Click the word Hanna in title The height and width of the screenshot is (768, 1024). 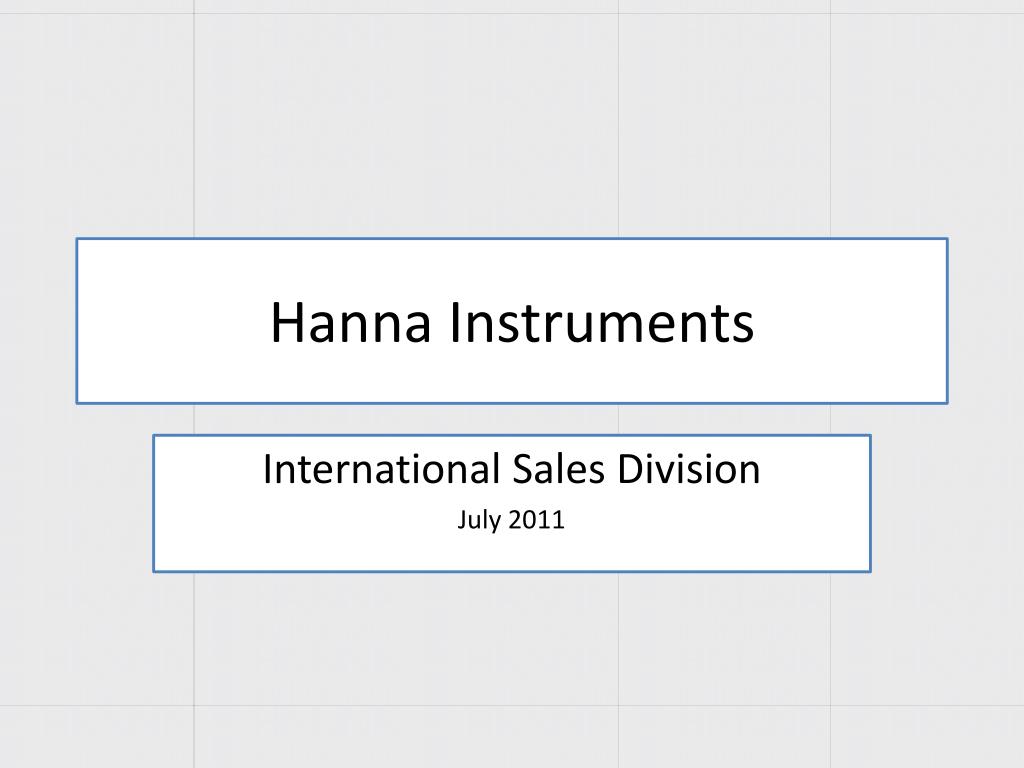click(351, 322)
